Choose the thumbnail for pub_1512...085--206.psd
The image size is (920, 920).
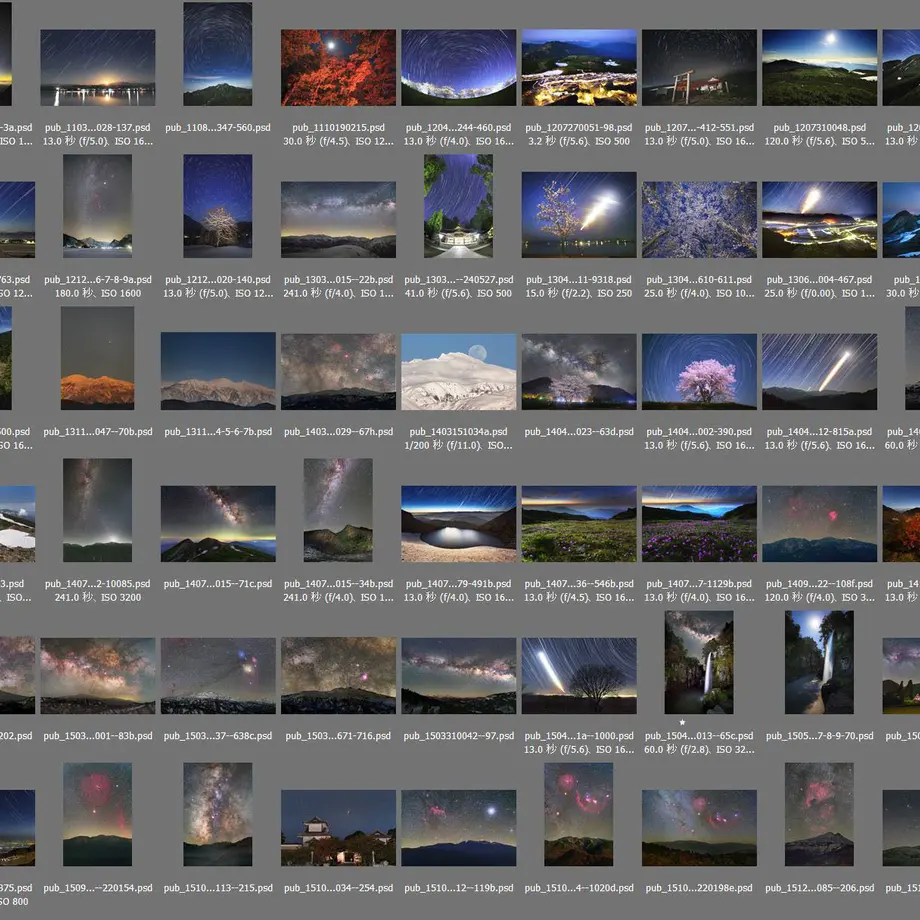[819, 814]
